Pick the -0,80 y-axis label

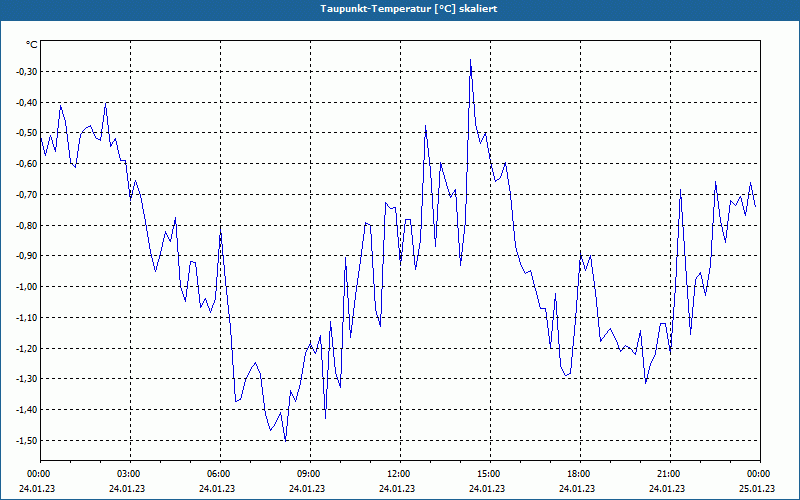[x=27, y=225]
